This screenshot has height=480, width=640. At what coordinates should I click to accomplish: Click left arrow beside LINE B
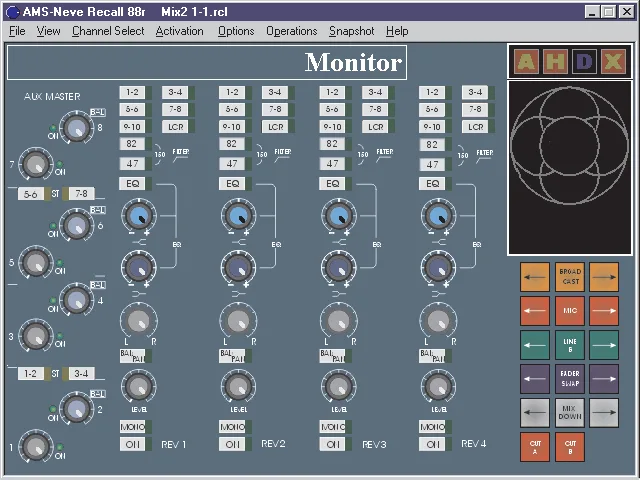point(535,345)
